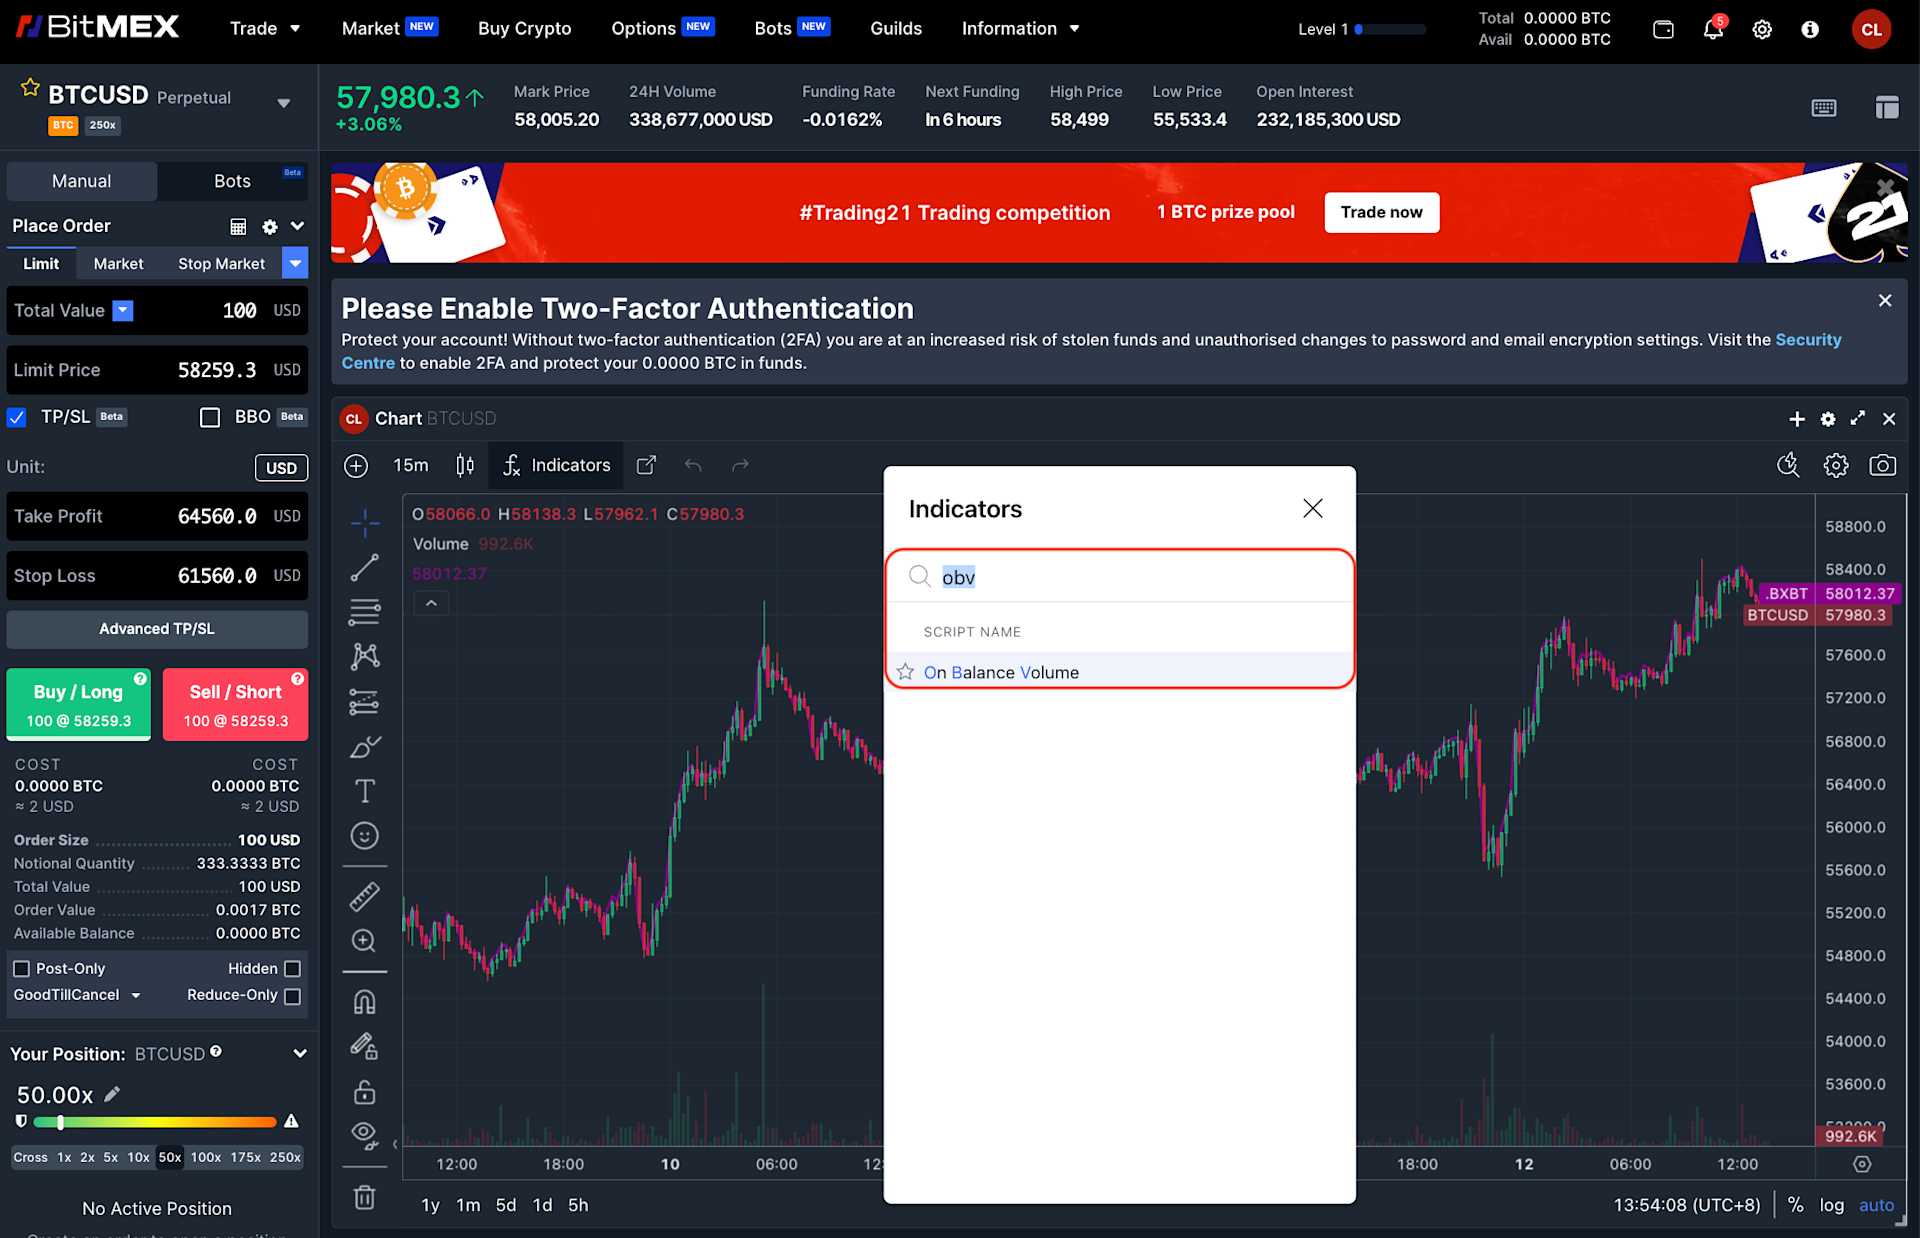This screenshot has width=1920, height=1238.
Task: Switch to the Market order tab
Action: 118,263
